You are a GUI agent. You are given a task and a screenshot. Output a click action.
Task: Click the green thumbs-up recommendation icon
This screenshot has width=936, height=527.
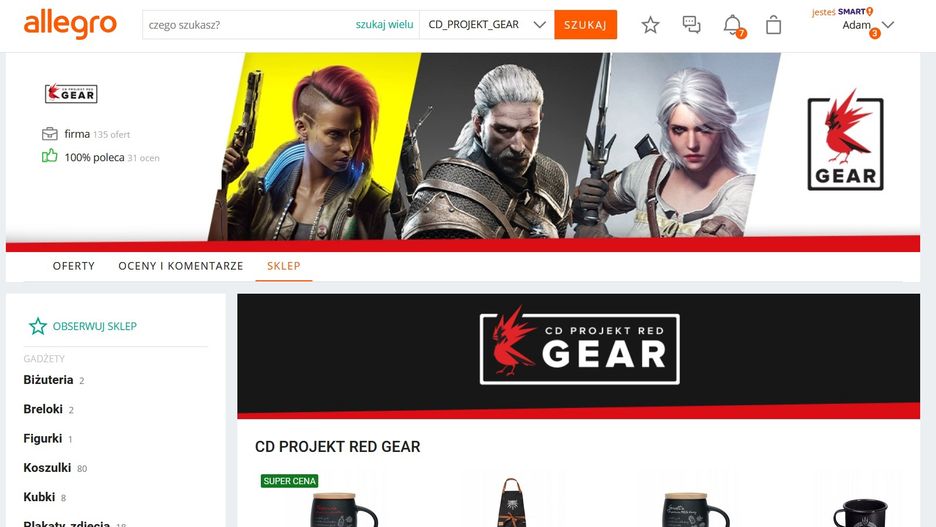[x=50, y=156]
